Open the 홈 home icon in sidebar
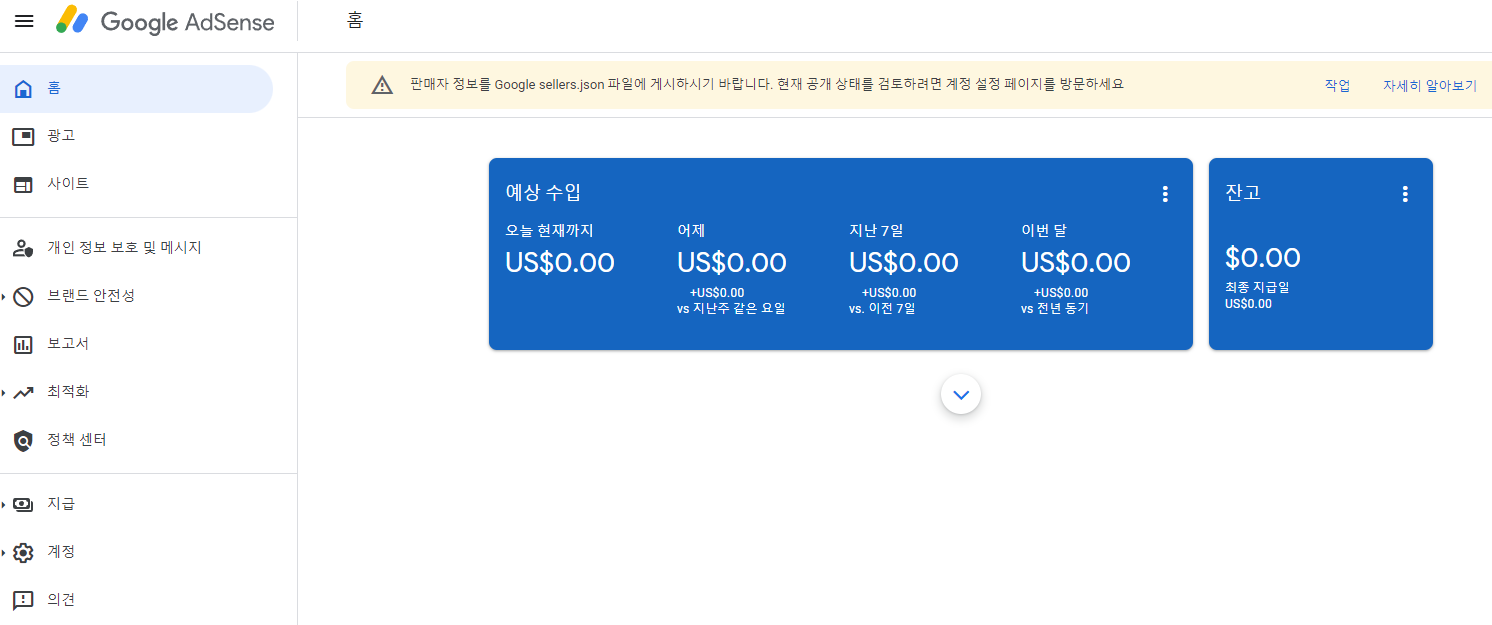Image resolution: width=1492 pixels, height=625 pixels. pos(23,88)
